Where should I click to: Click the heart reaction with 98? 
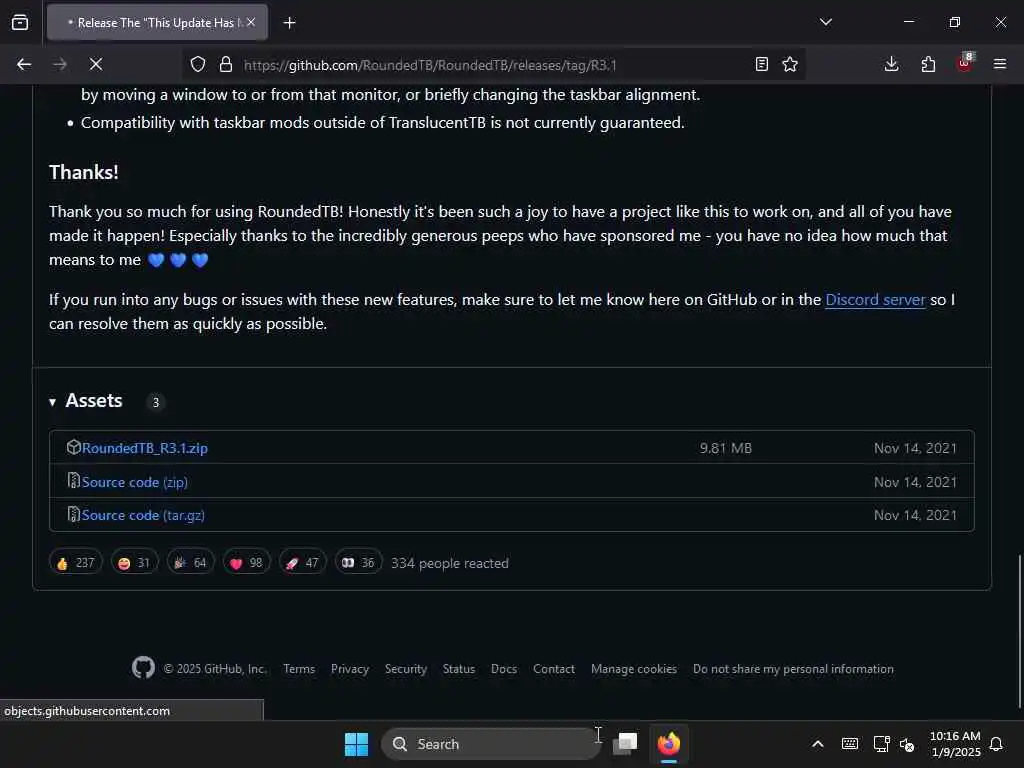246,563
